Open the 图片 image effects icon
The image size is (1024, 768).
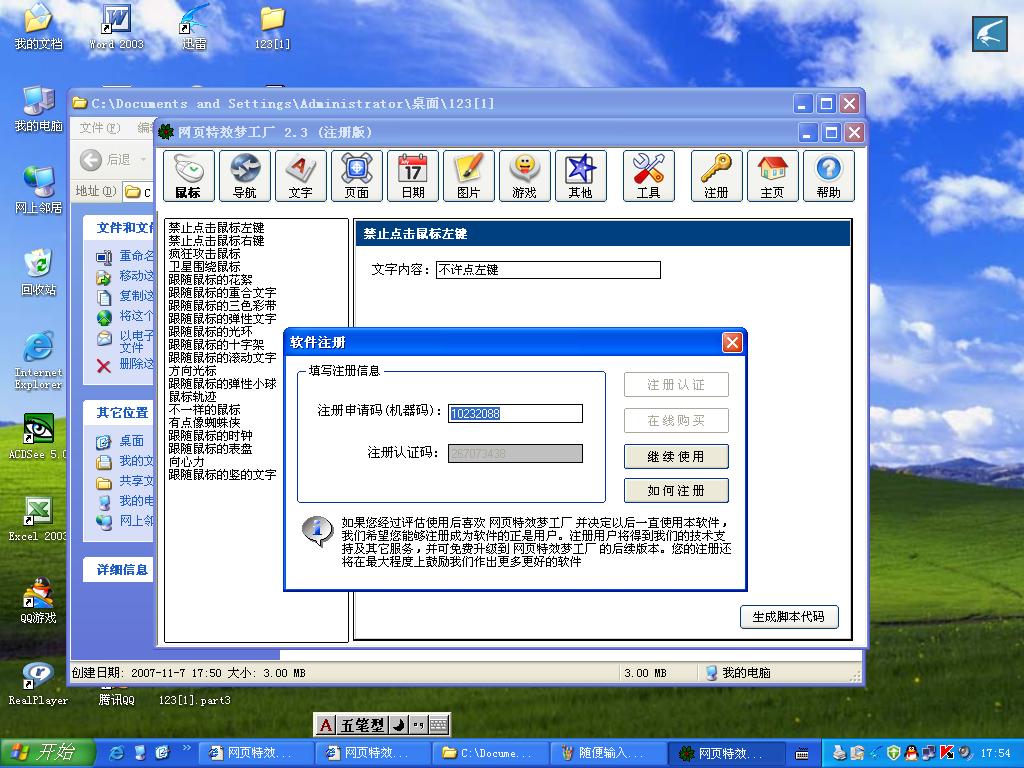(x=469, y=176)
